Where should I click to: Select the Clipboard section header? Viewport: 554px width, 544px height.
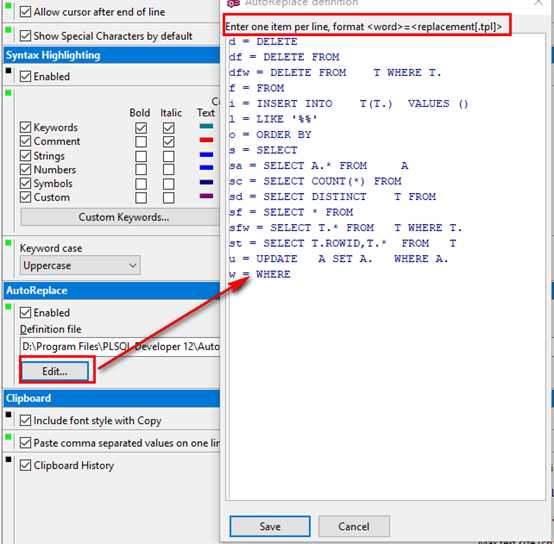click(112, 398)
